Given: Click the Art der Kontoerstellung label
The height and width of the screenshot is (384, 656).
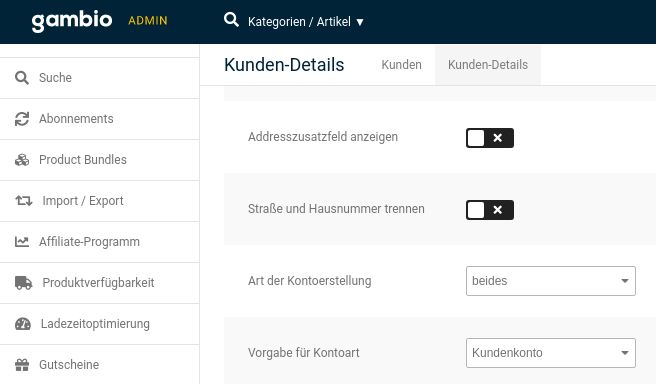Looking at the screenshot, I should 309,281.
